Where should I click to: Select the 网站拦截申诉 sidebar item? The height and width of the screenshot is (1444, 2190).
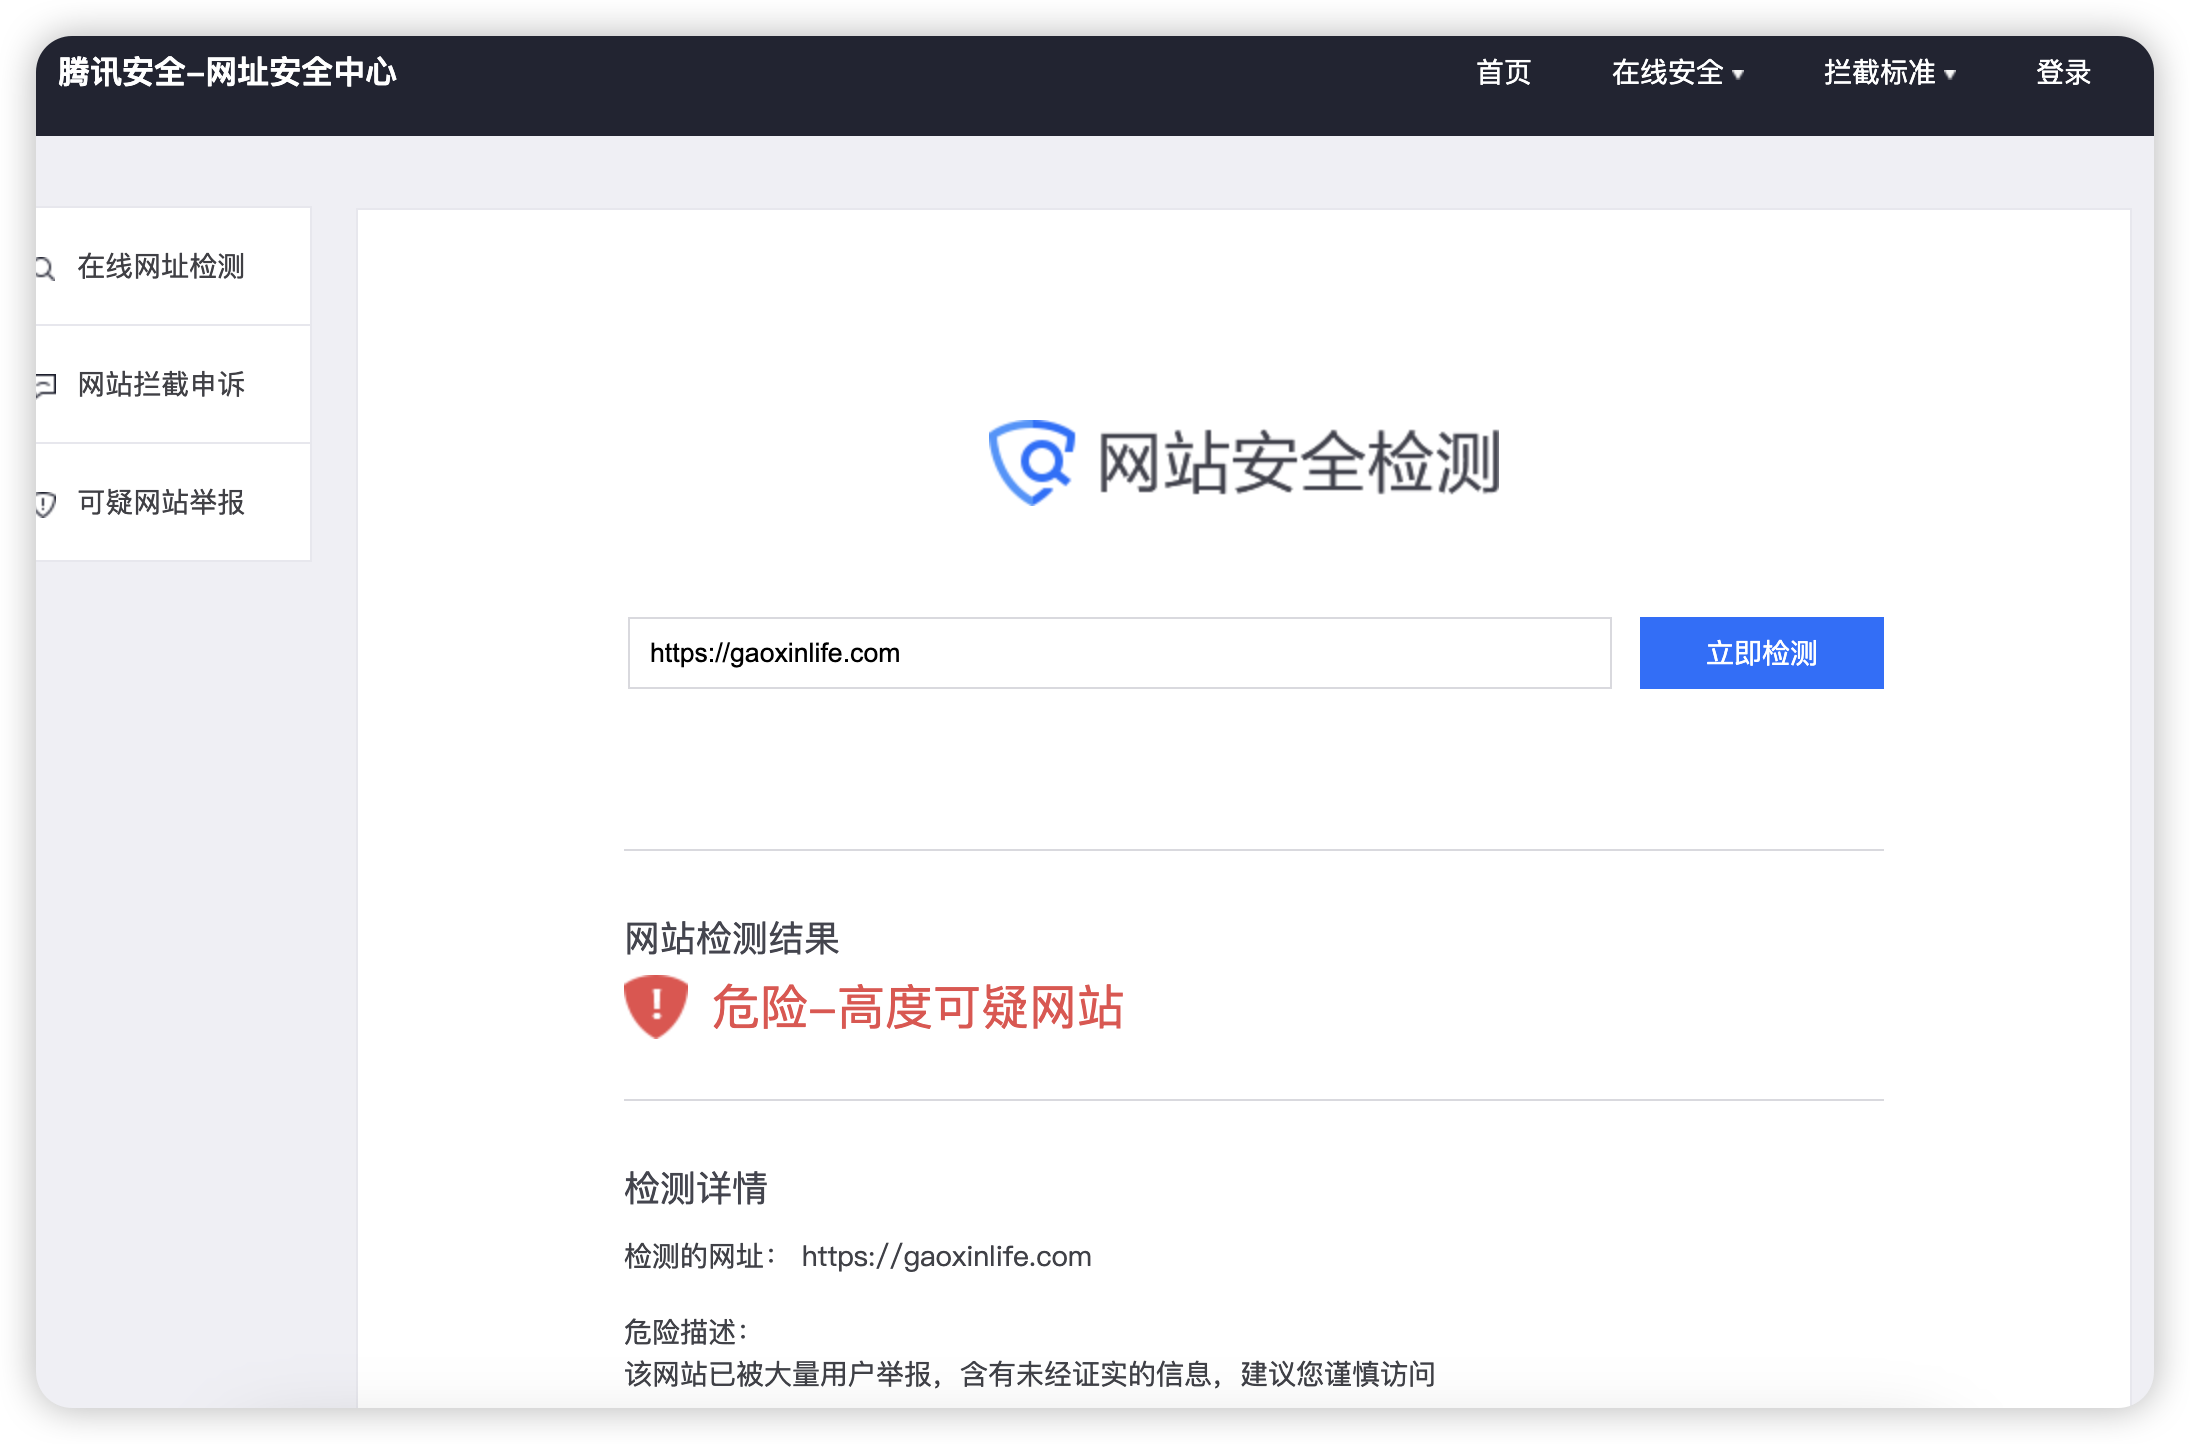pyautogui.click(x=161, y=385)
